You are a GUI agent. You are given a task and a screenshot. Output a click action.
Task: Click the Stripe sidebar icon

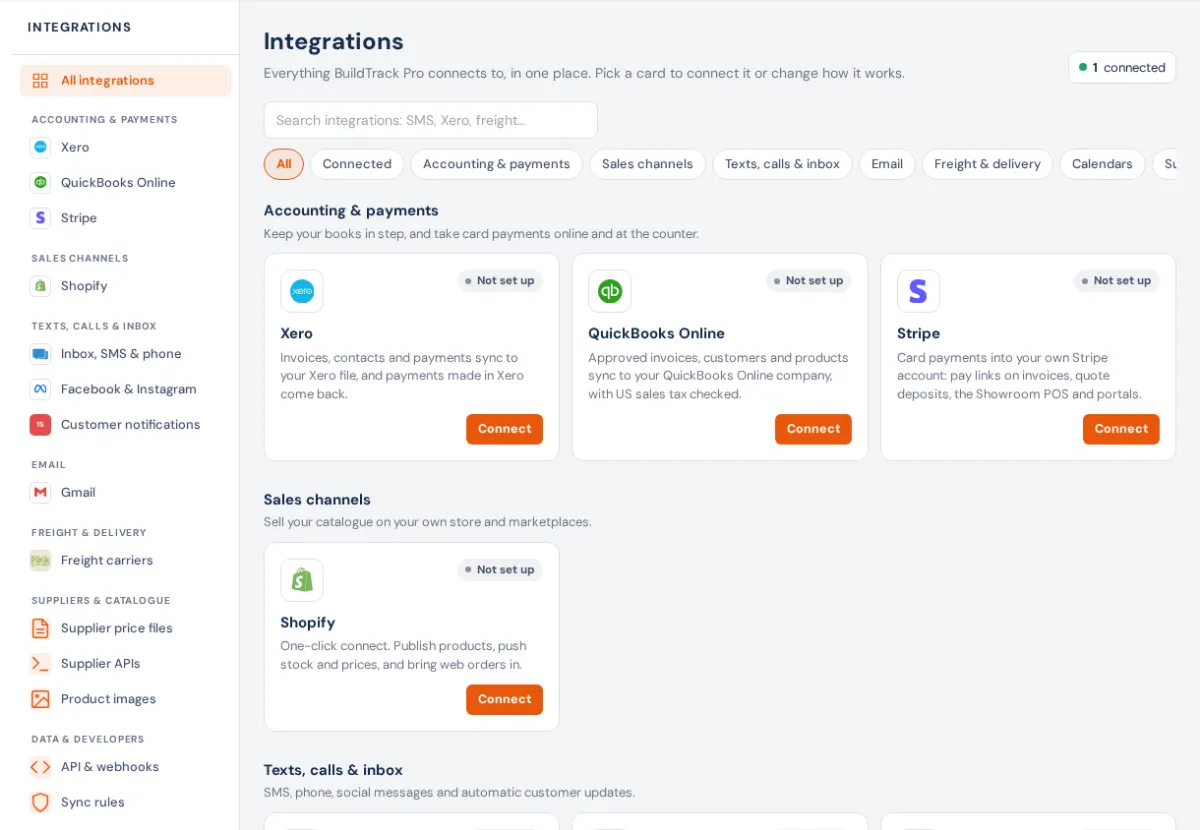pyautogui.click(x=40, y=218)
